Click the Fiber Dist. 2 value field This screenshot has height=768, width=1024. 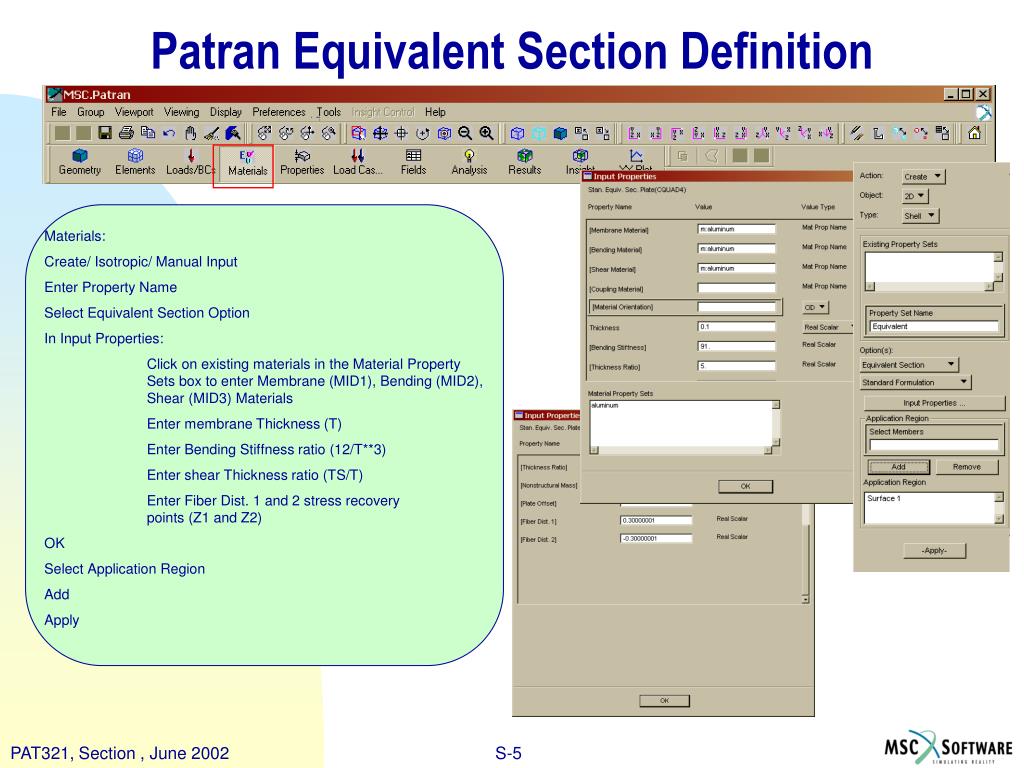656,539
